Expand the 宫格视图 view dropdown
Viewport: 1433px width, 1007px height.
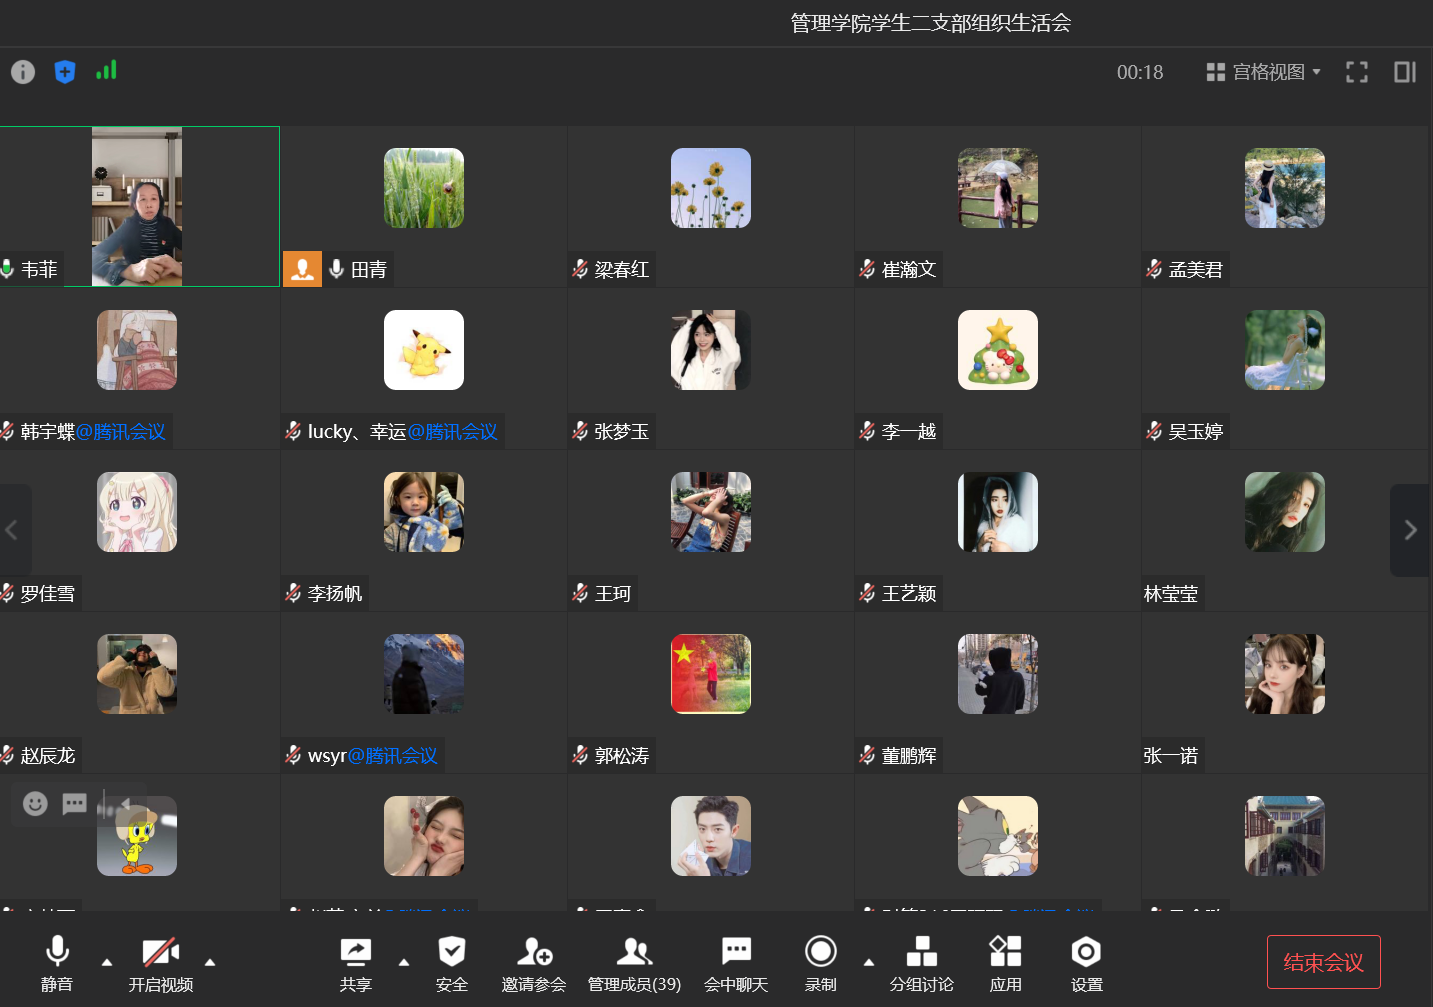coord(1264,72)
